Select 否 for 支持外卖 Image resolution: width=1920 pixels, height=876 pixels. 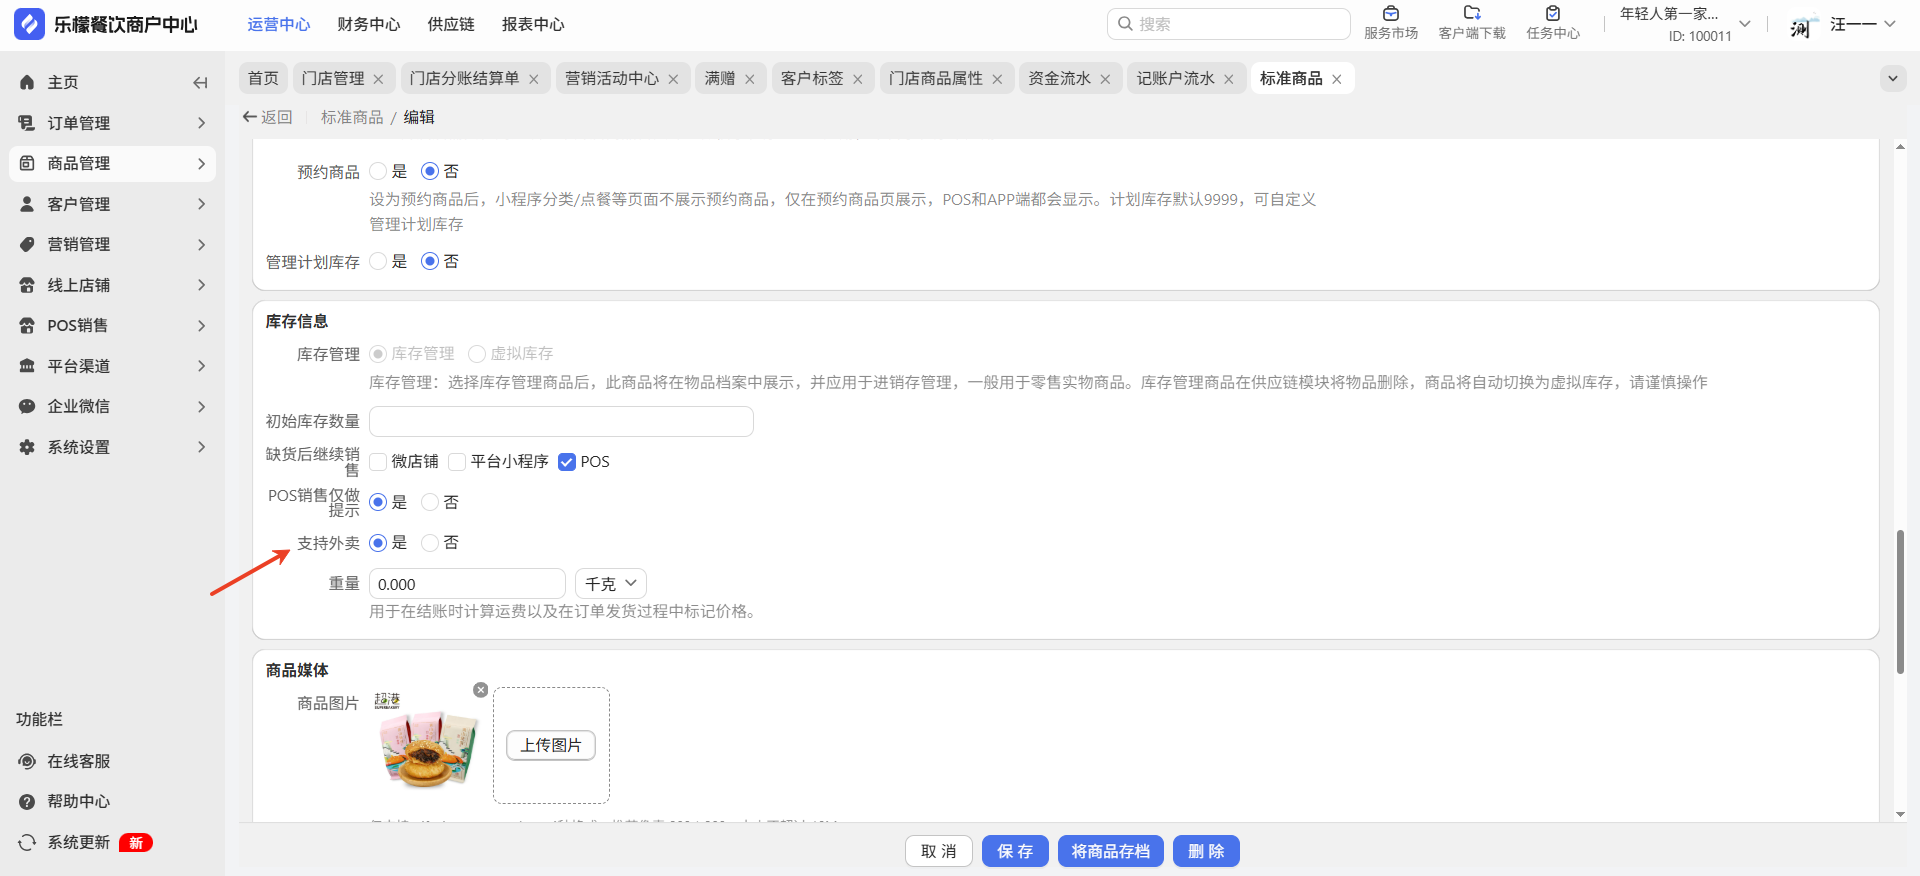(x=430, y=542)
